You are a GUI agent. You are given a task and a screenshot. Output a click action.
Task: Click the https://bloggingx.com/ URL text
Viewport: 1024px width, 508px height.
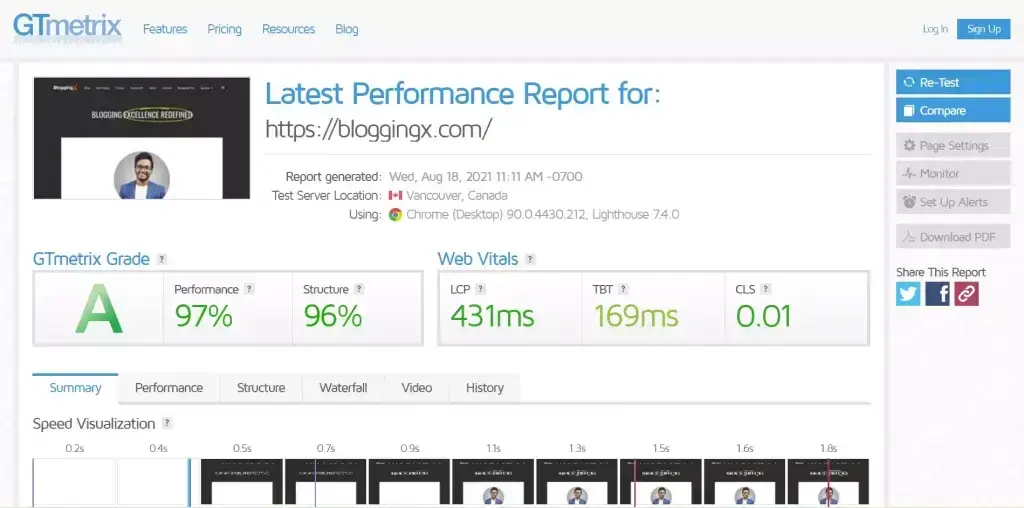[378, 129]
